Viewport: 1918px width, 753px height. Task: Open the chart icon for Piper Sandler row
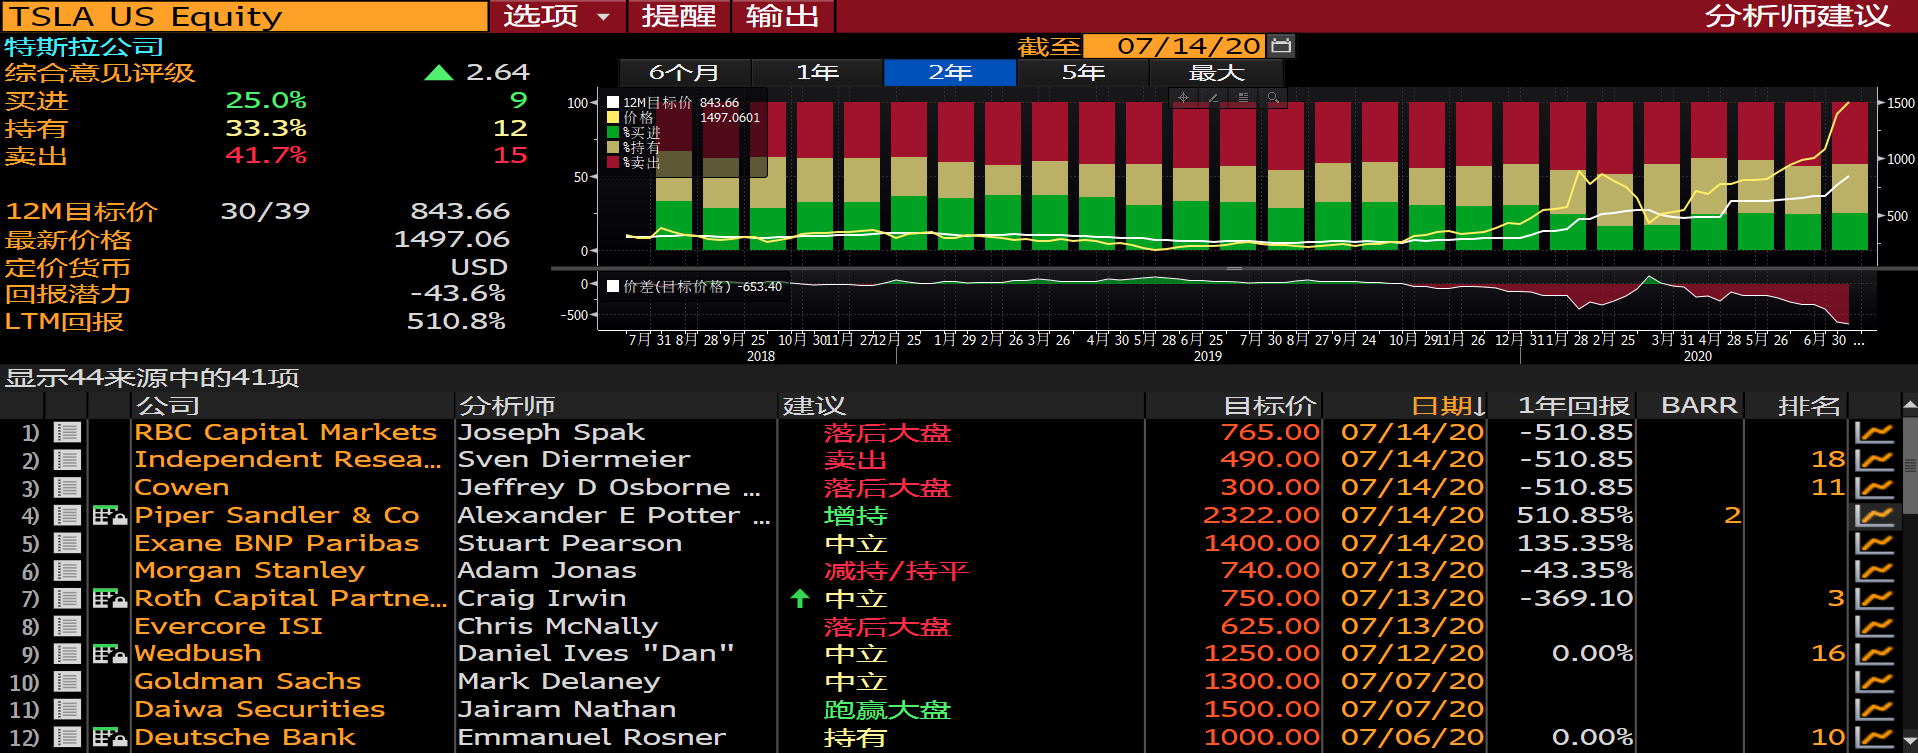(x=1875, y=515)
